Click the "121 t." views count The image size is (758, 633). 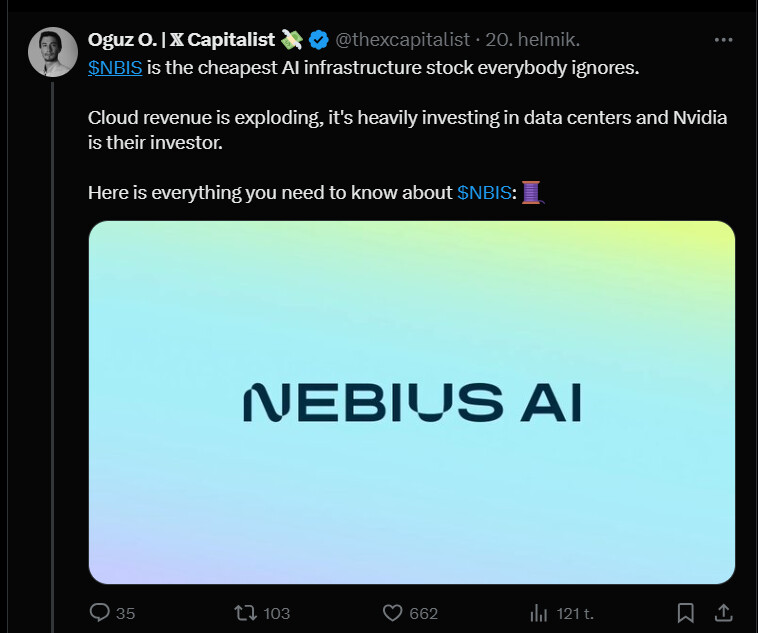pyautogui.click(x=575, y=613)
